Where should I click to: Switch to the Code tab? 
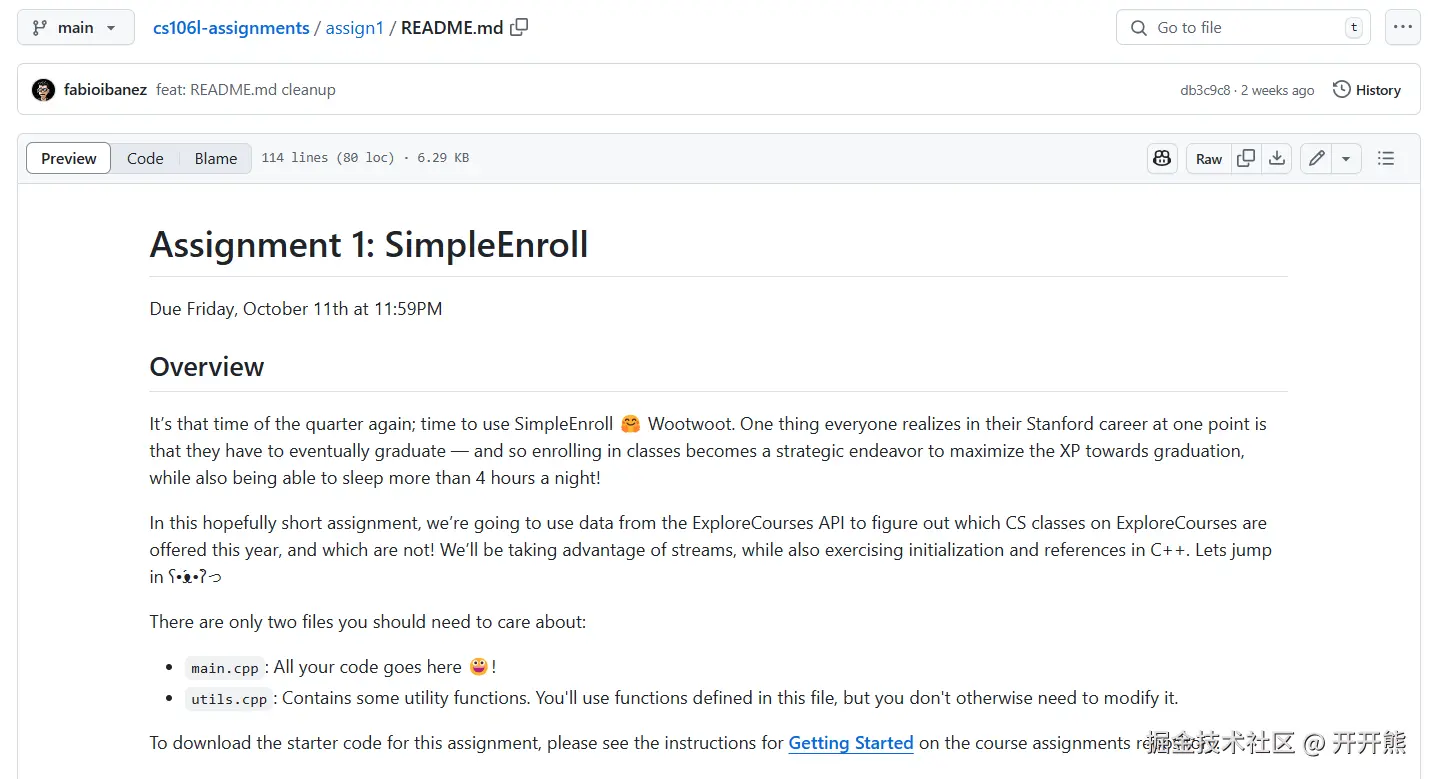coord(145,158)
